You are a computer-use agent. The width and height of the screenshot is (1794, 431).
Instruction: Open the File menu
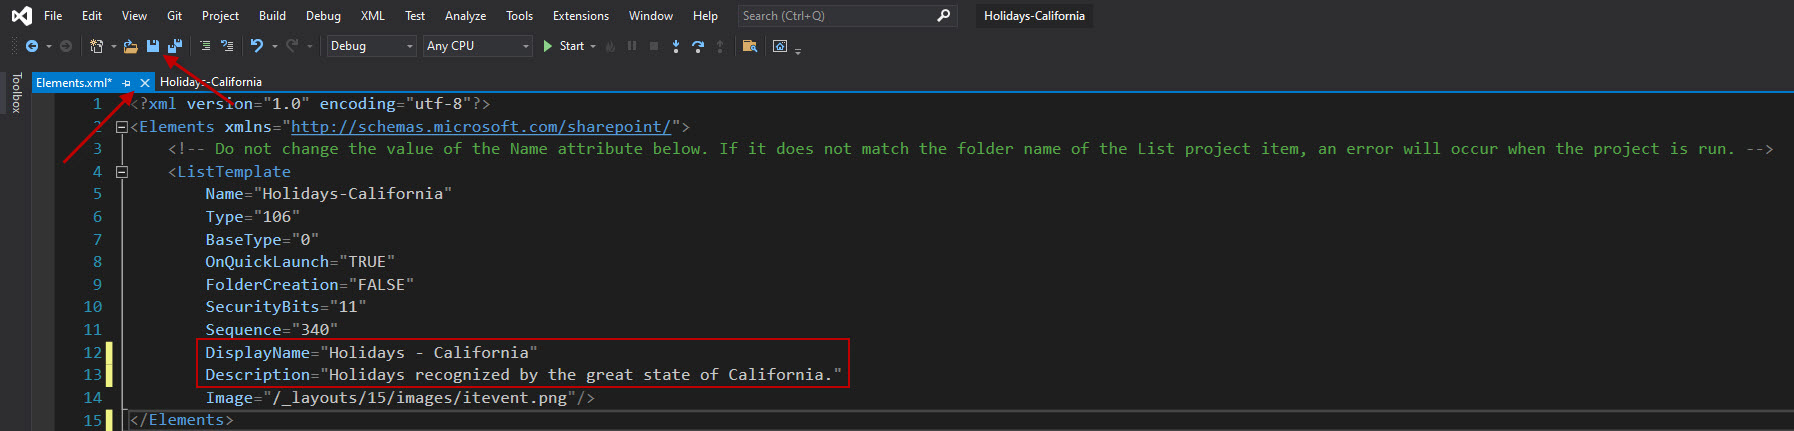(53, 16)
